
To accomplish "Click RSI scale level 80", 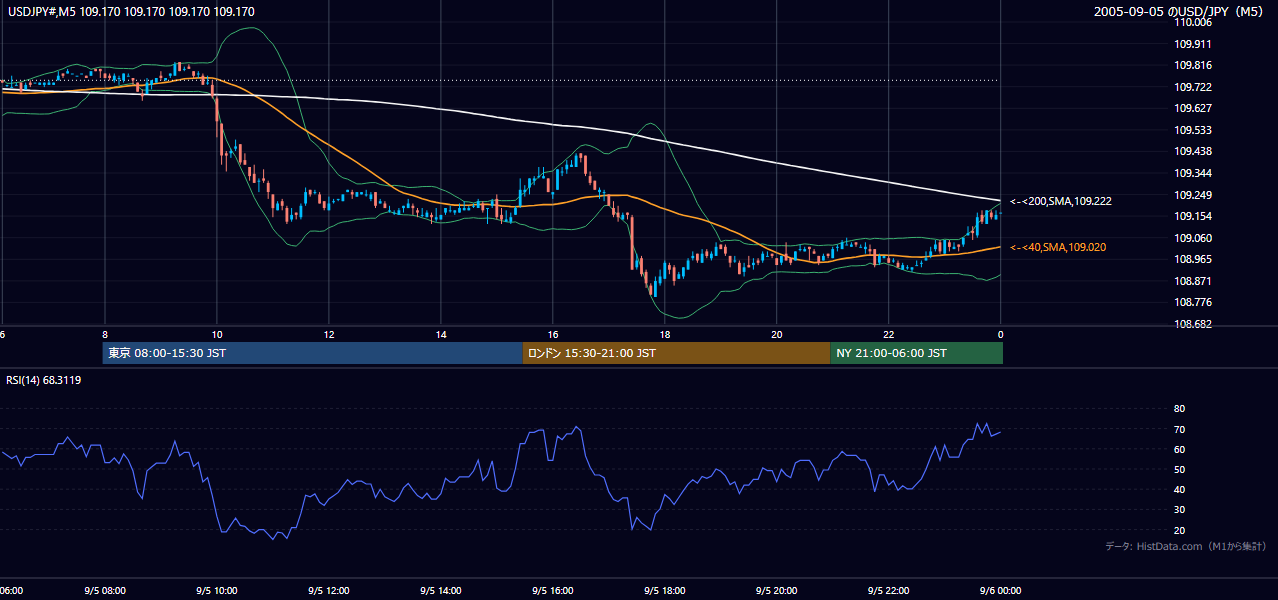I will pos(1179,409).
